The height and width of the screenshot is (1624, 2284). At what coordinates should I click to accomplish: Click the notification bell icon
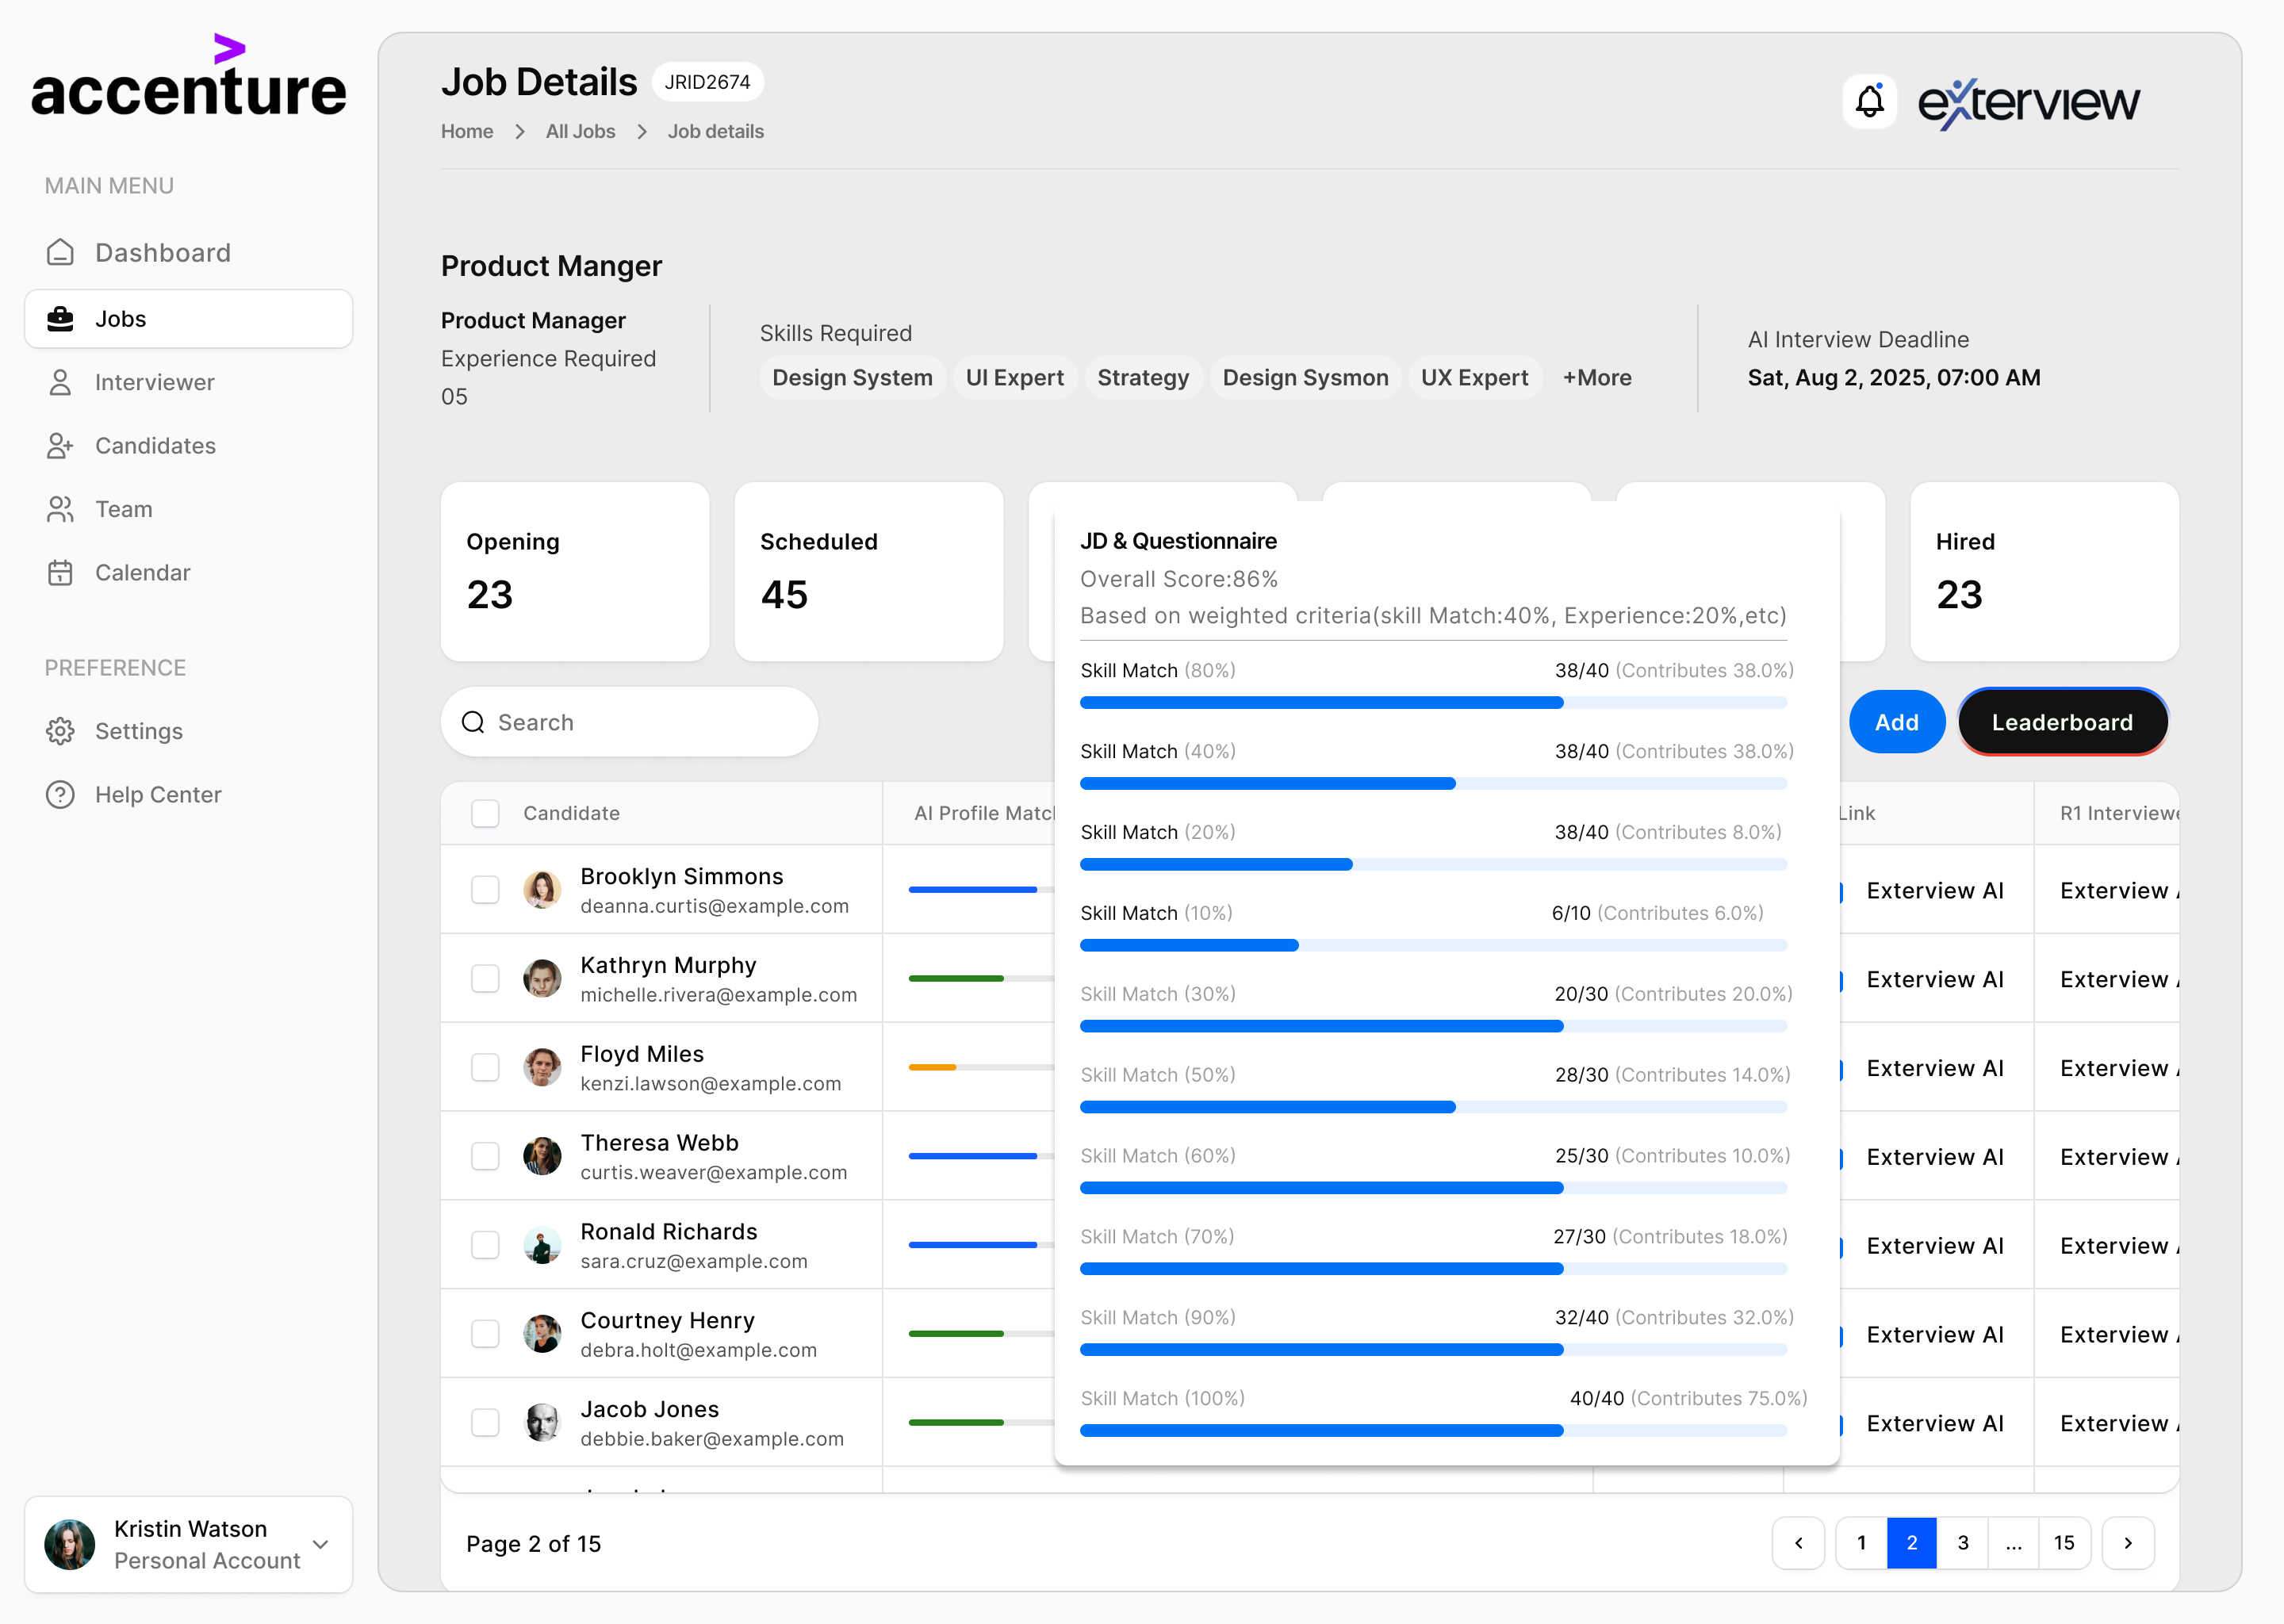click(x=1869, y=101)
